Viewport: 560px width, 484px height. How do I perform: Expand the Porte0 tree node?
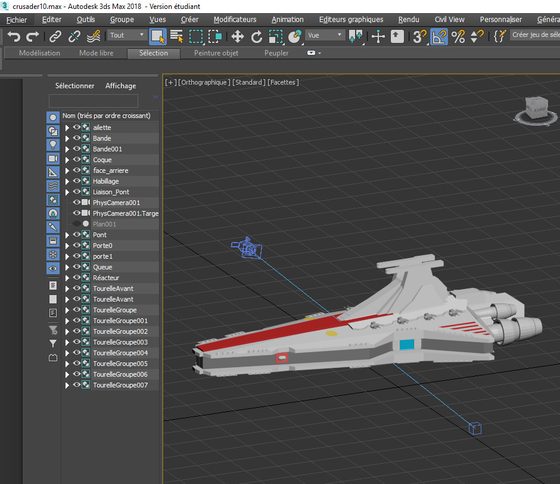(x=67, y=245)
